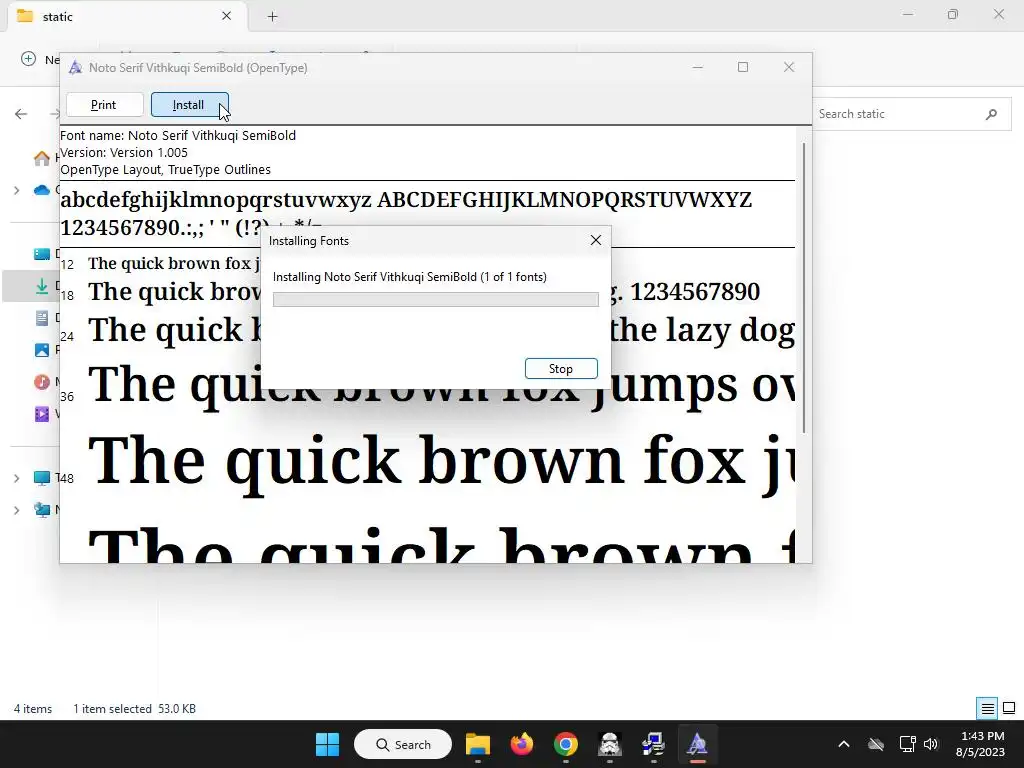This screenshot has height=768, width=1024.
Task: Click the OneDrive tray icon
Action: 876,744
